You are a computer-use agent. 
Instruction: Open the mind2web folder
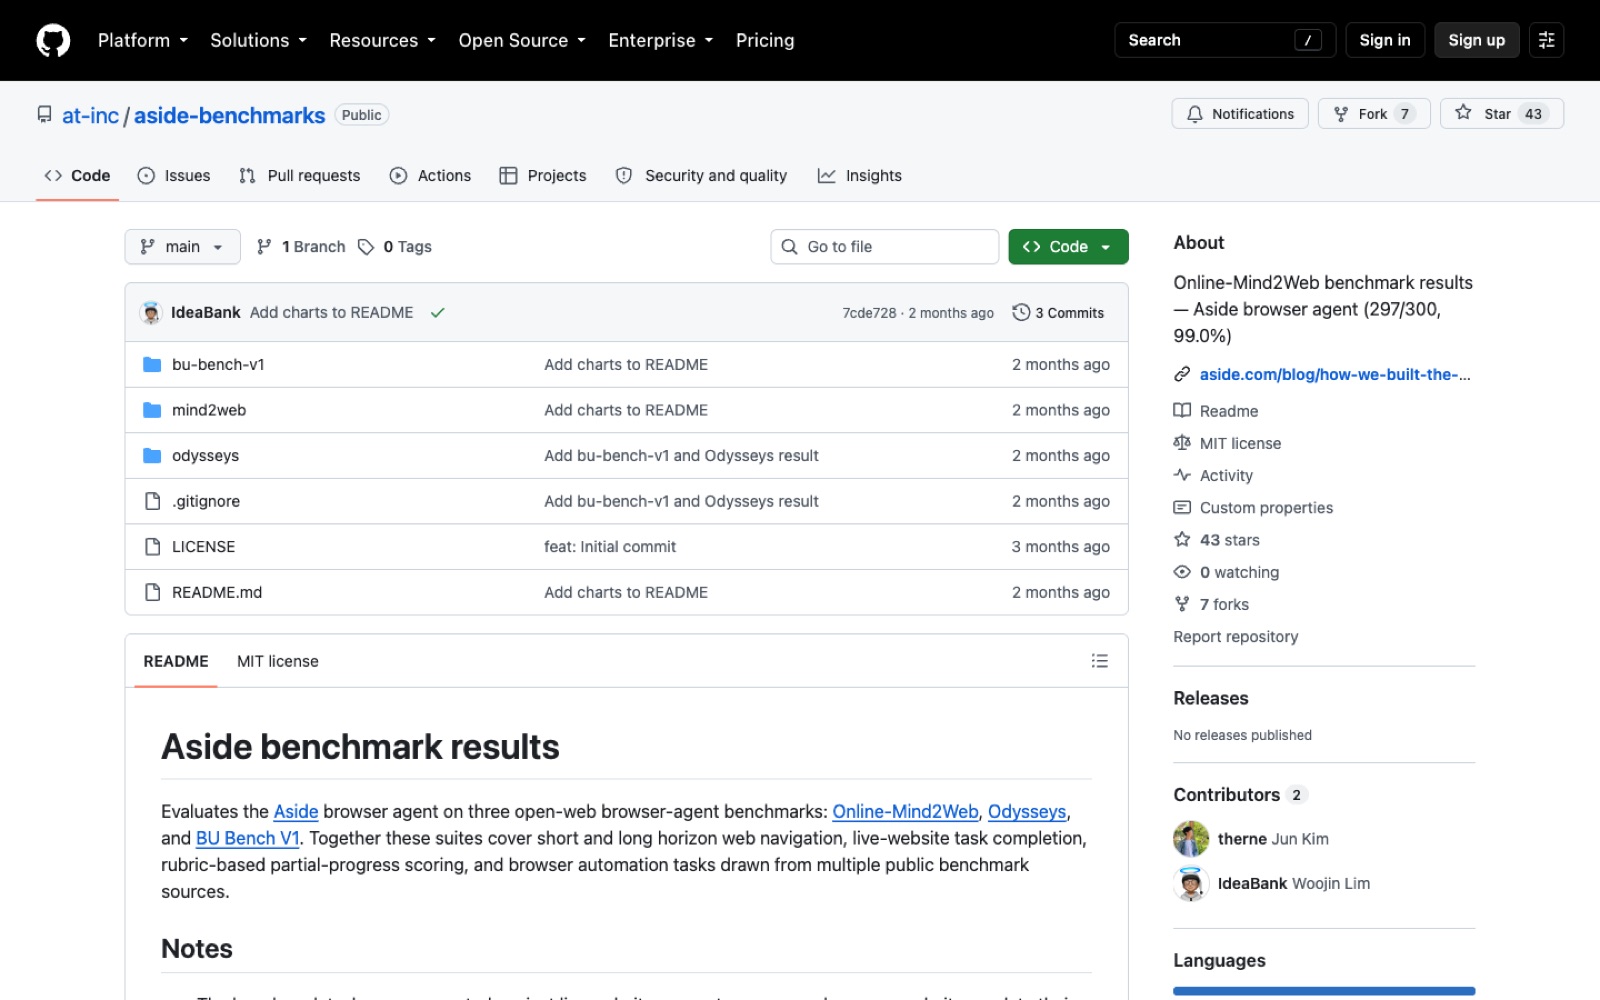click(x=209, y=410)
